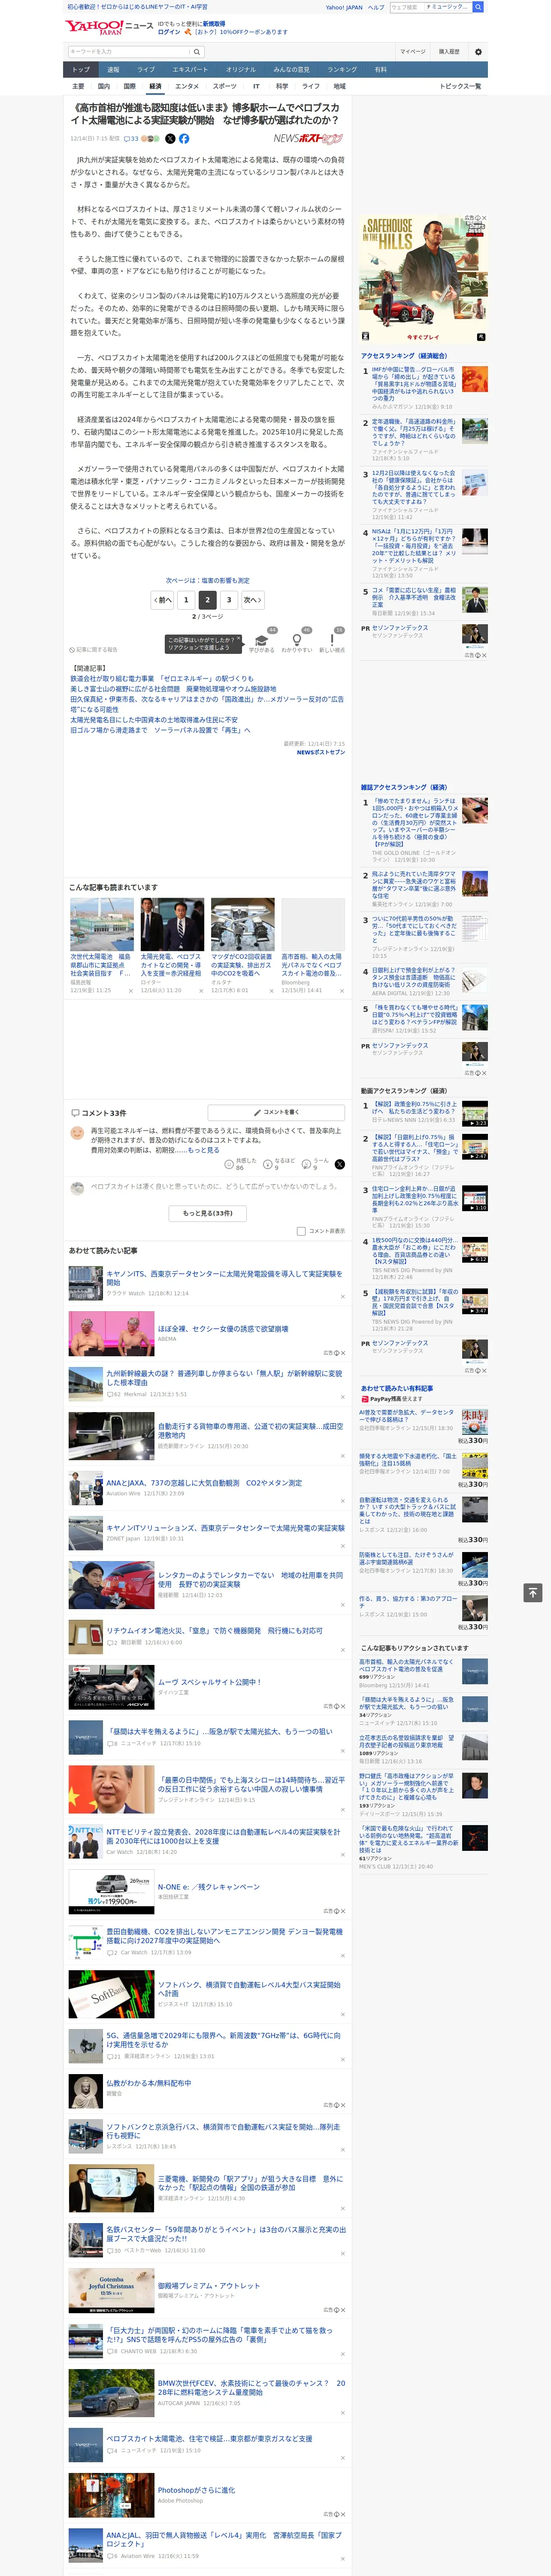The height and width of the screenshot is (2576, 551).
Task: Click the Yahoo! JAPAN top link
Action: [344, 7]
